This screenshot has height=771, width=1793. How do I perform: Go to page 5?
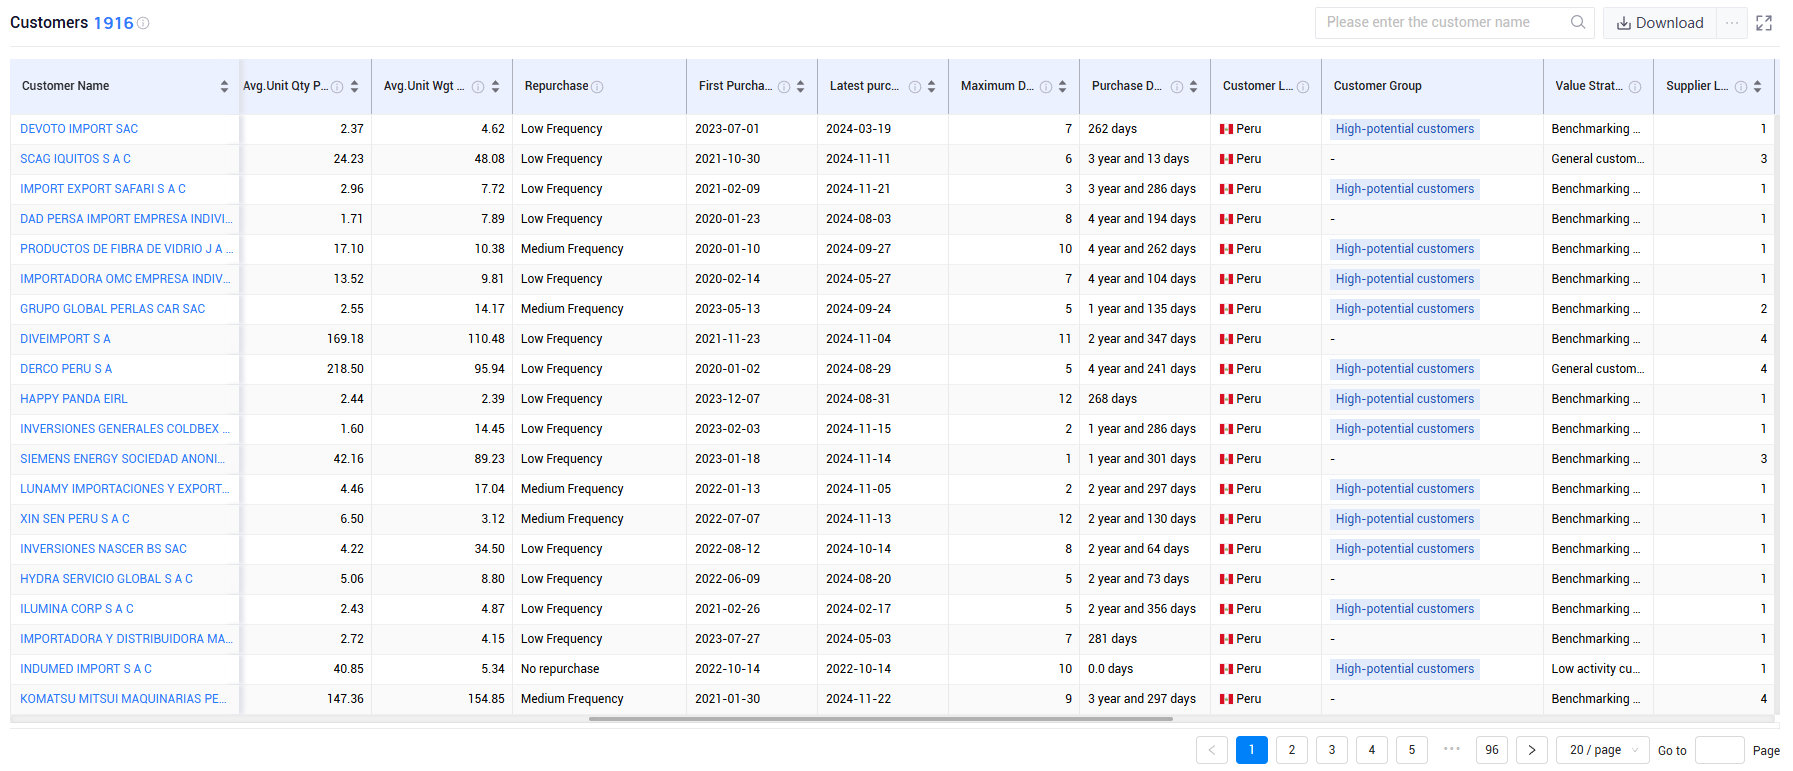pyautogui.click(x=1412, y=750)
